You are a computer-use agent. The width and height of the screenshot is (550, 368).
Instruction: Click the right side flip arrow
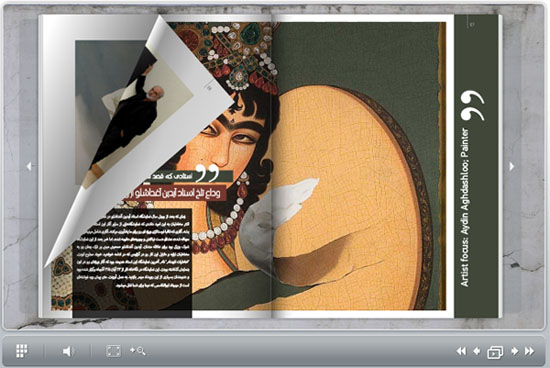[x=512, y=166]
